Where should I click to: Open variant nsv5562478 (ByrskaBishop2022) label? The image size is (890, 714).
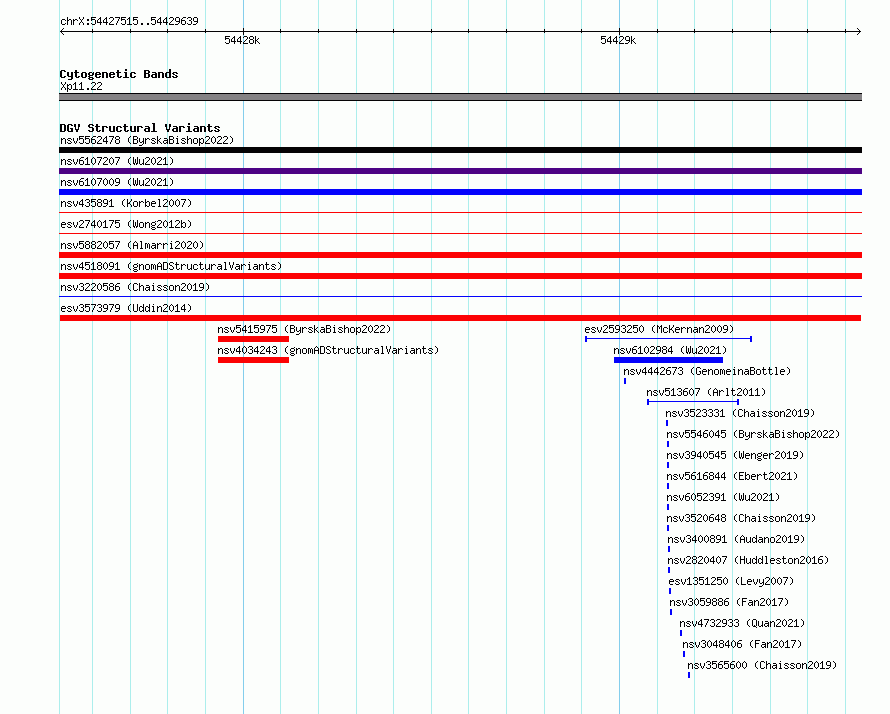tap(147, 140)
